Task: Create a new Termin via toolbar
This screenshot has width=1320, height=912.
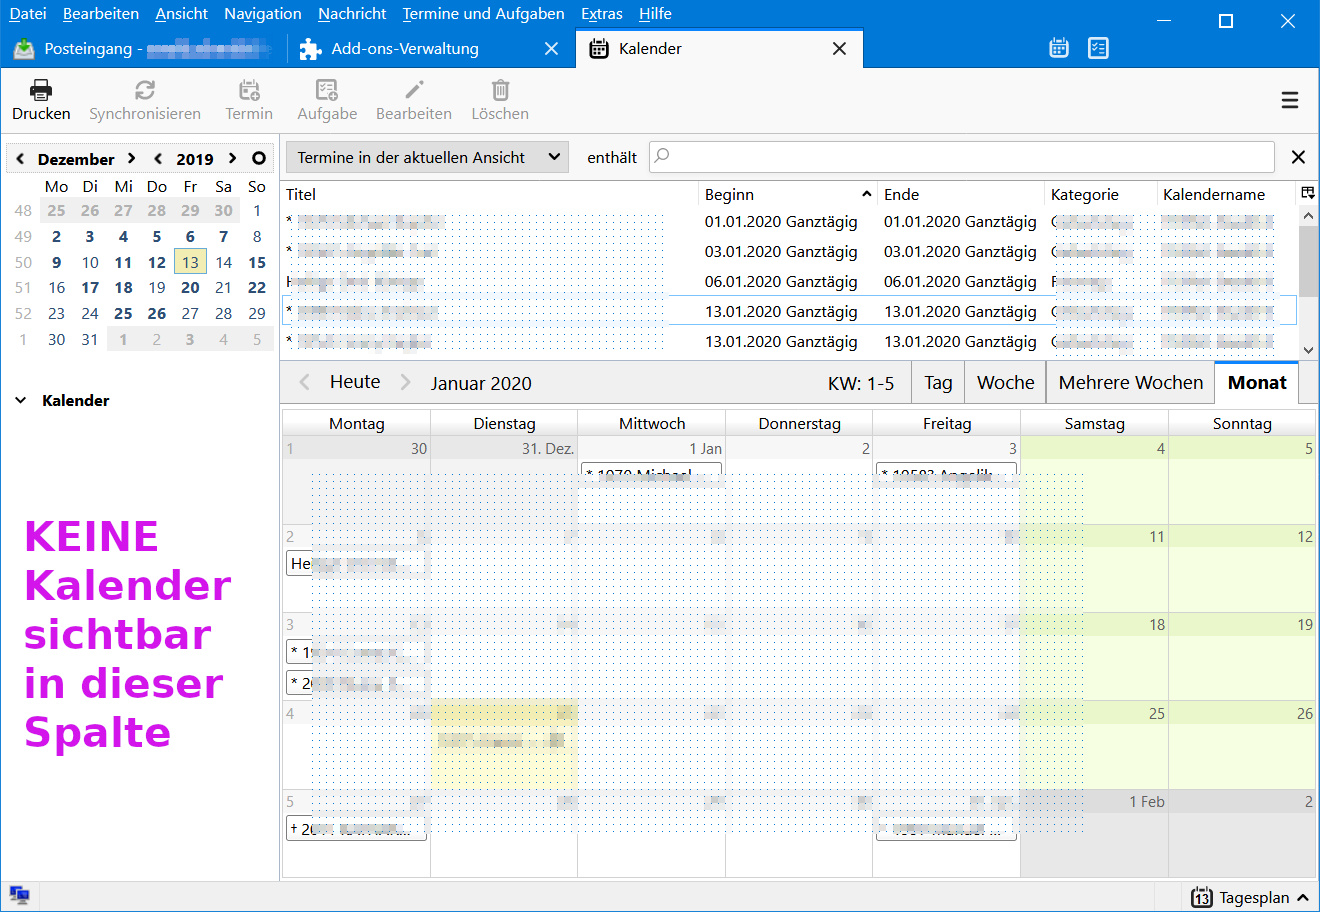Action: tap(249, 90)
